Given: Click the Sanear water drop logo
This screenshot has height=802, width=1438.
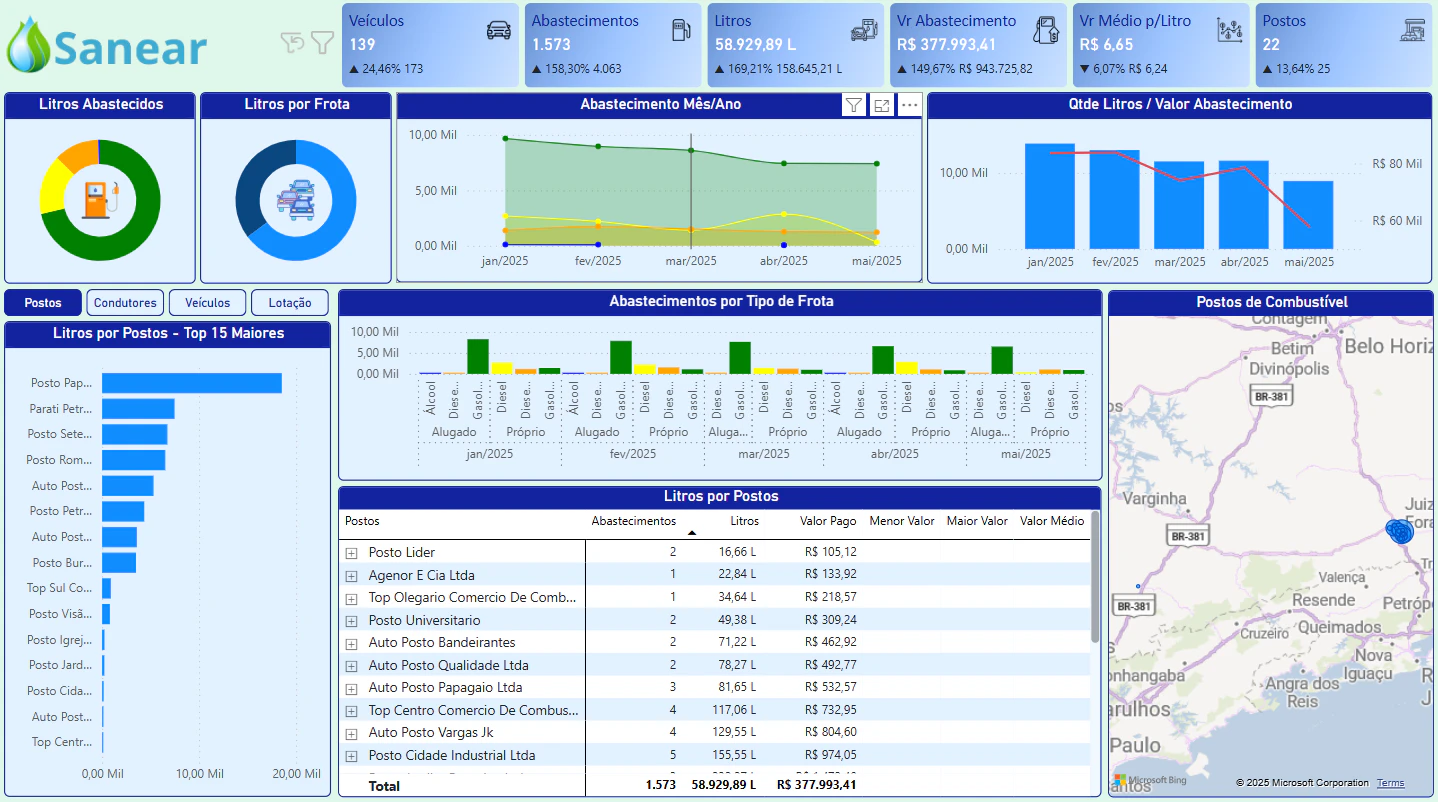Looking at the screenshot, I should coord(27,45).
